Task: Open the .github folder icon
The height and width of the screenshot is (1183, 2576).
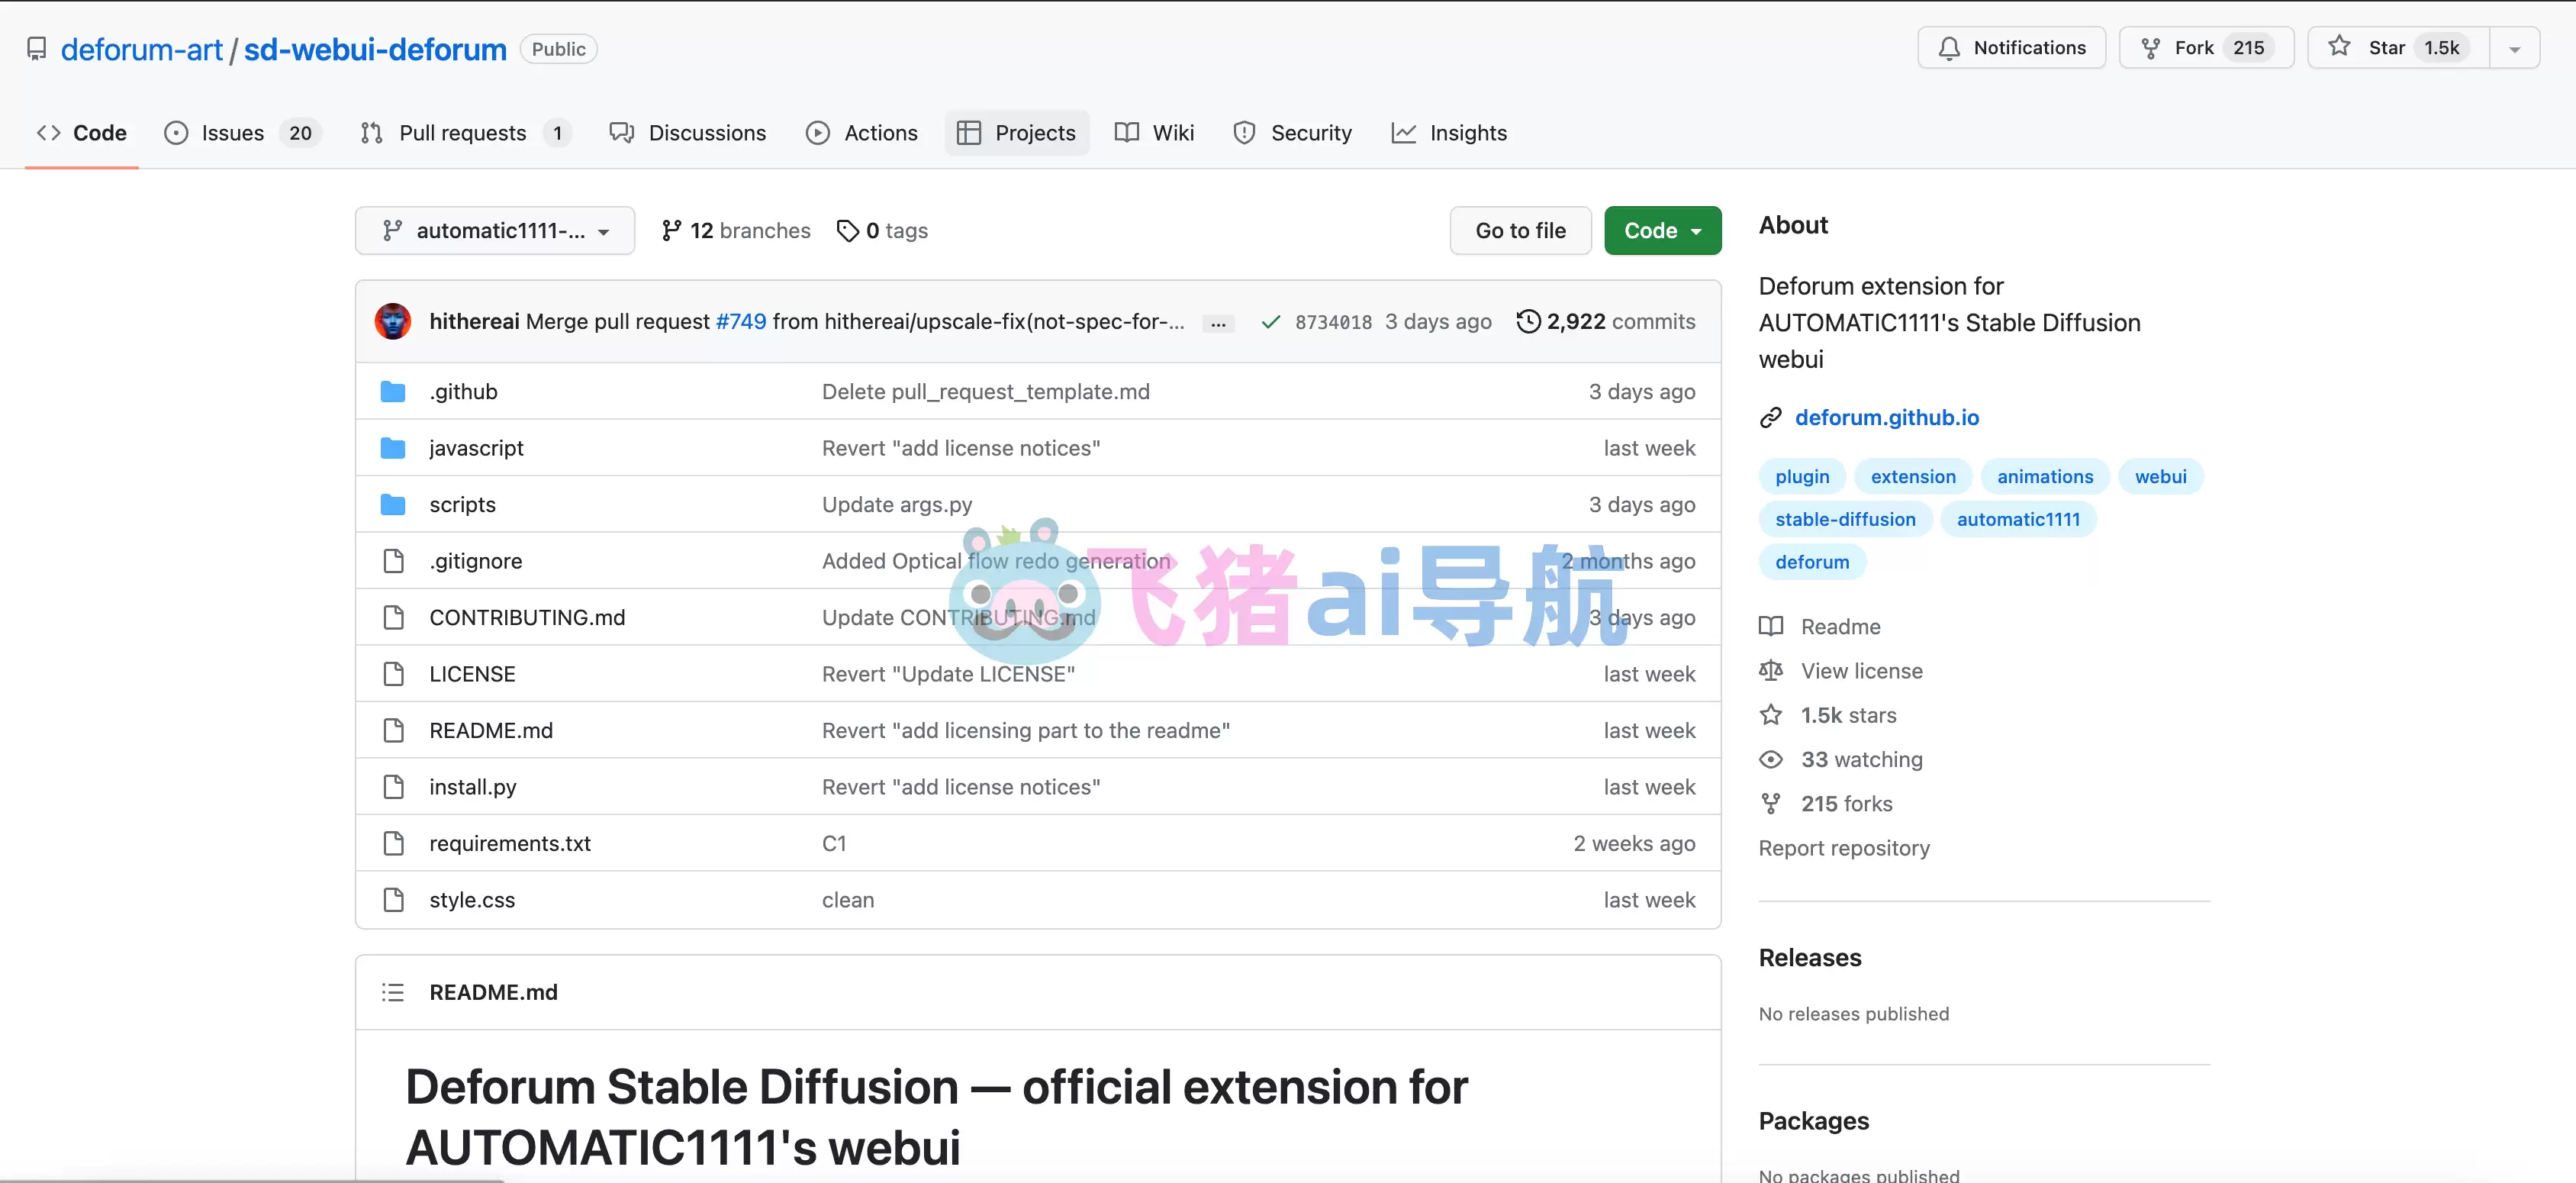Action: pos(393,391)
